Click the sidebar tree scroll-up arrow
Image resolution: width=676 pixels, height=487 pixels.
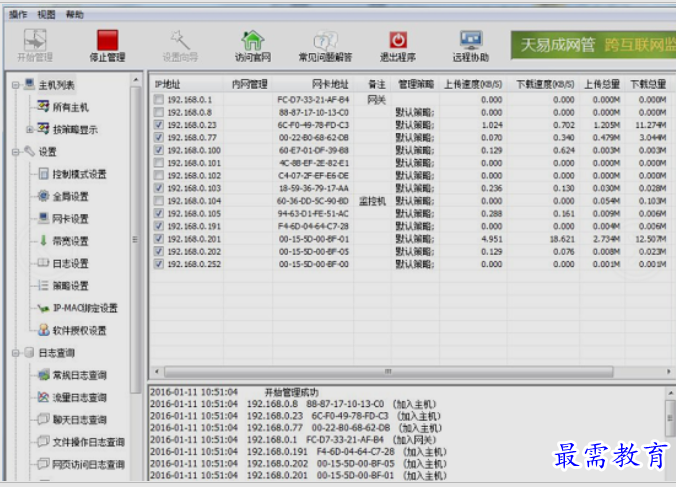pos(136,80)
